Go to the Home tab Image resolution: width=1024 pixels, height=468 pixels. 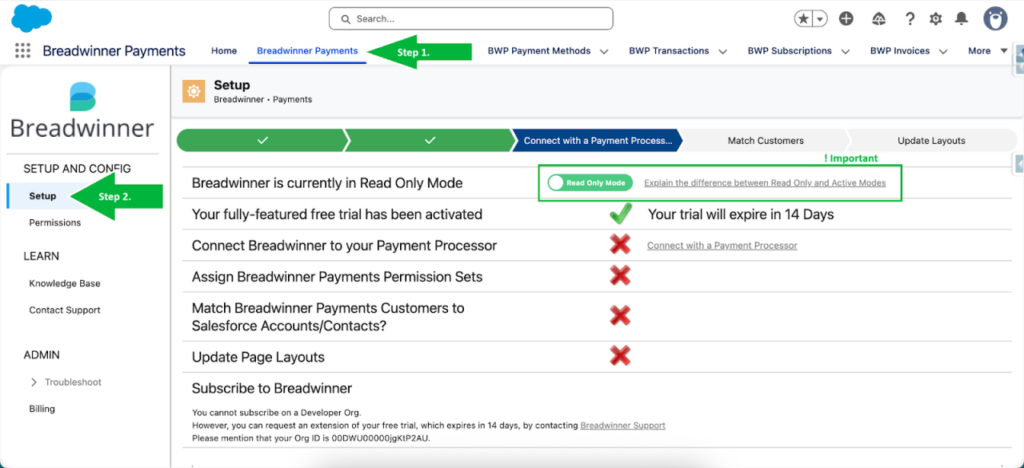(x=224, y=51)
